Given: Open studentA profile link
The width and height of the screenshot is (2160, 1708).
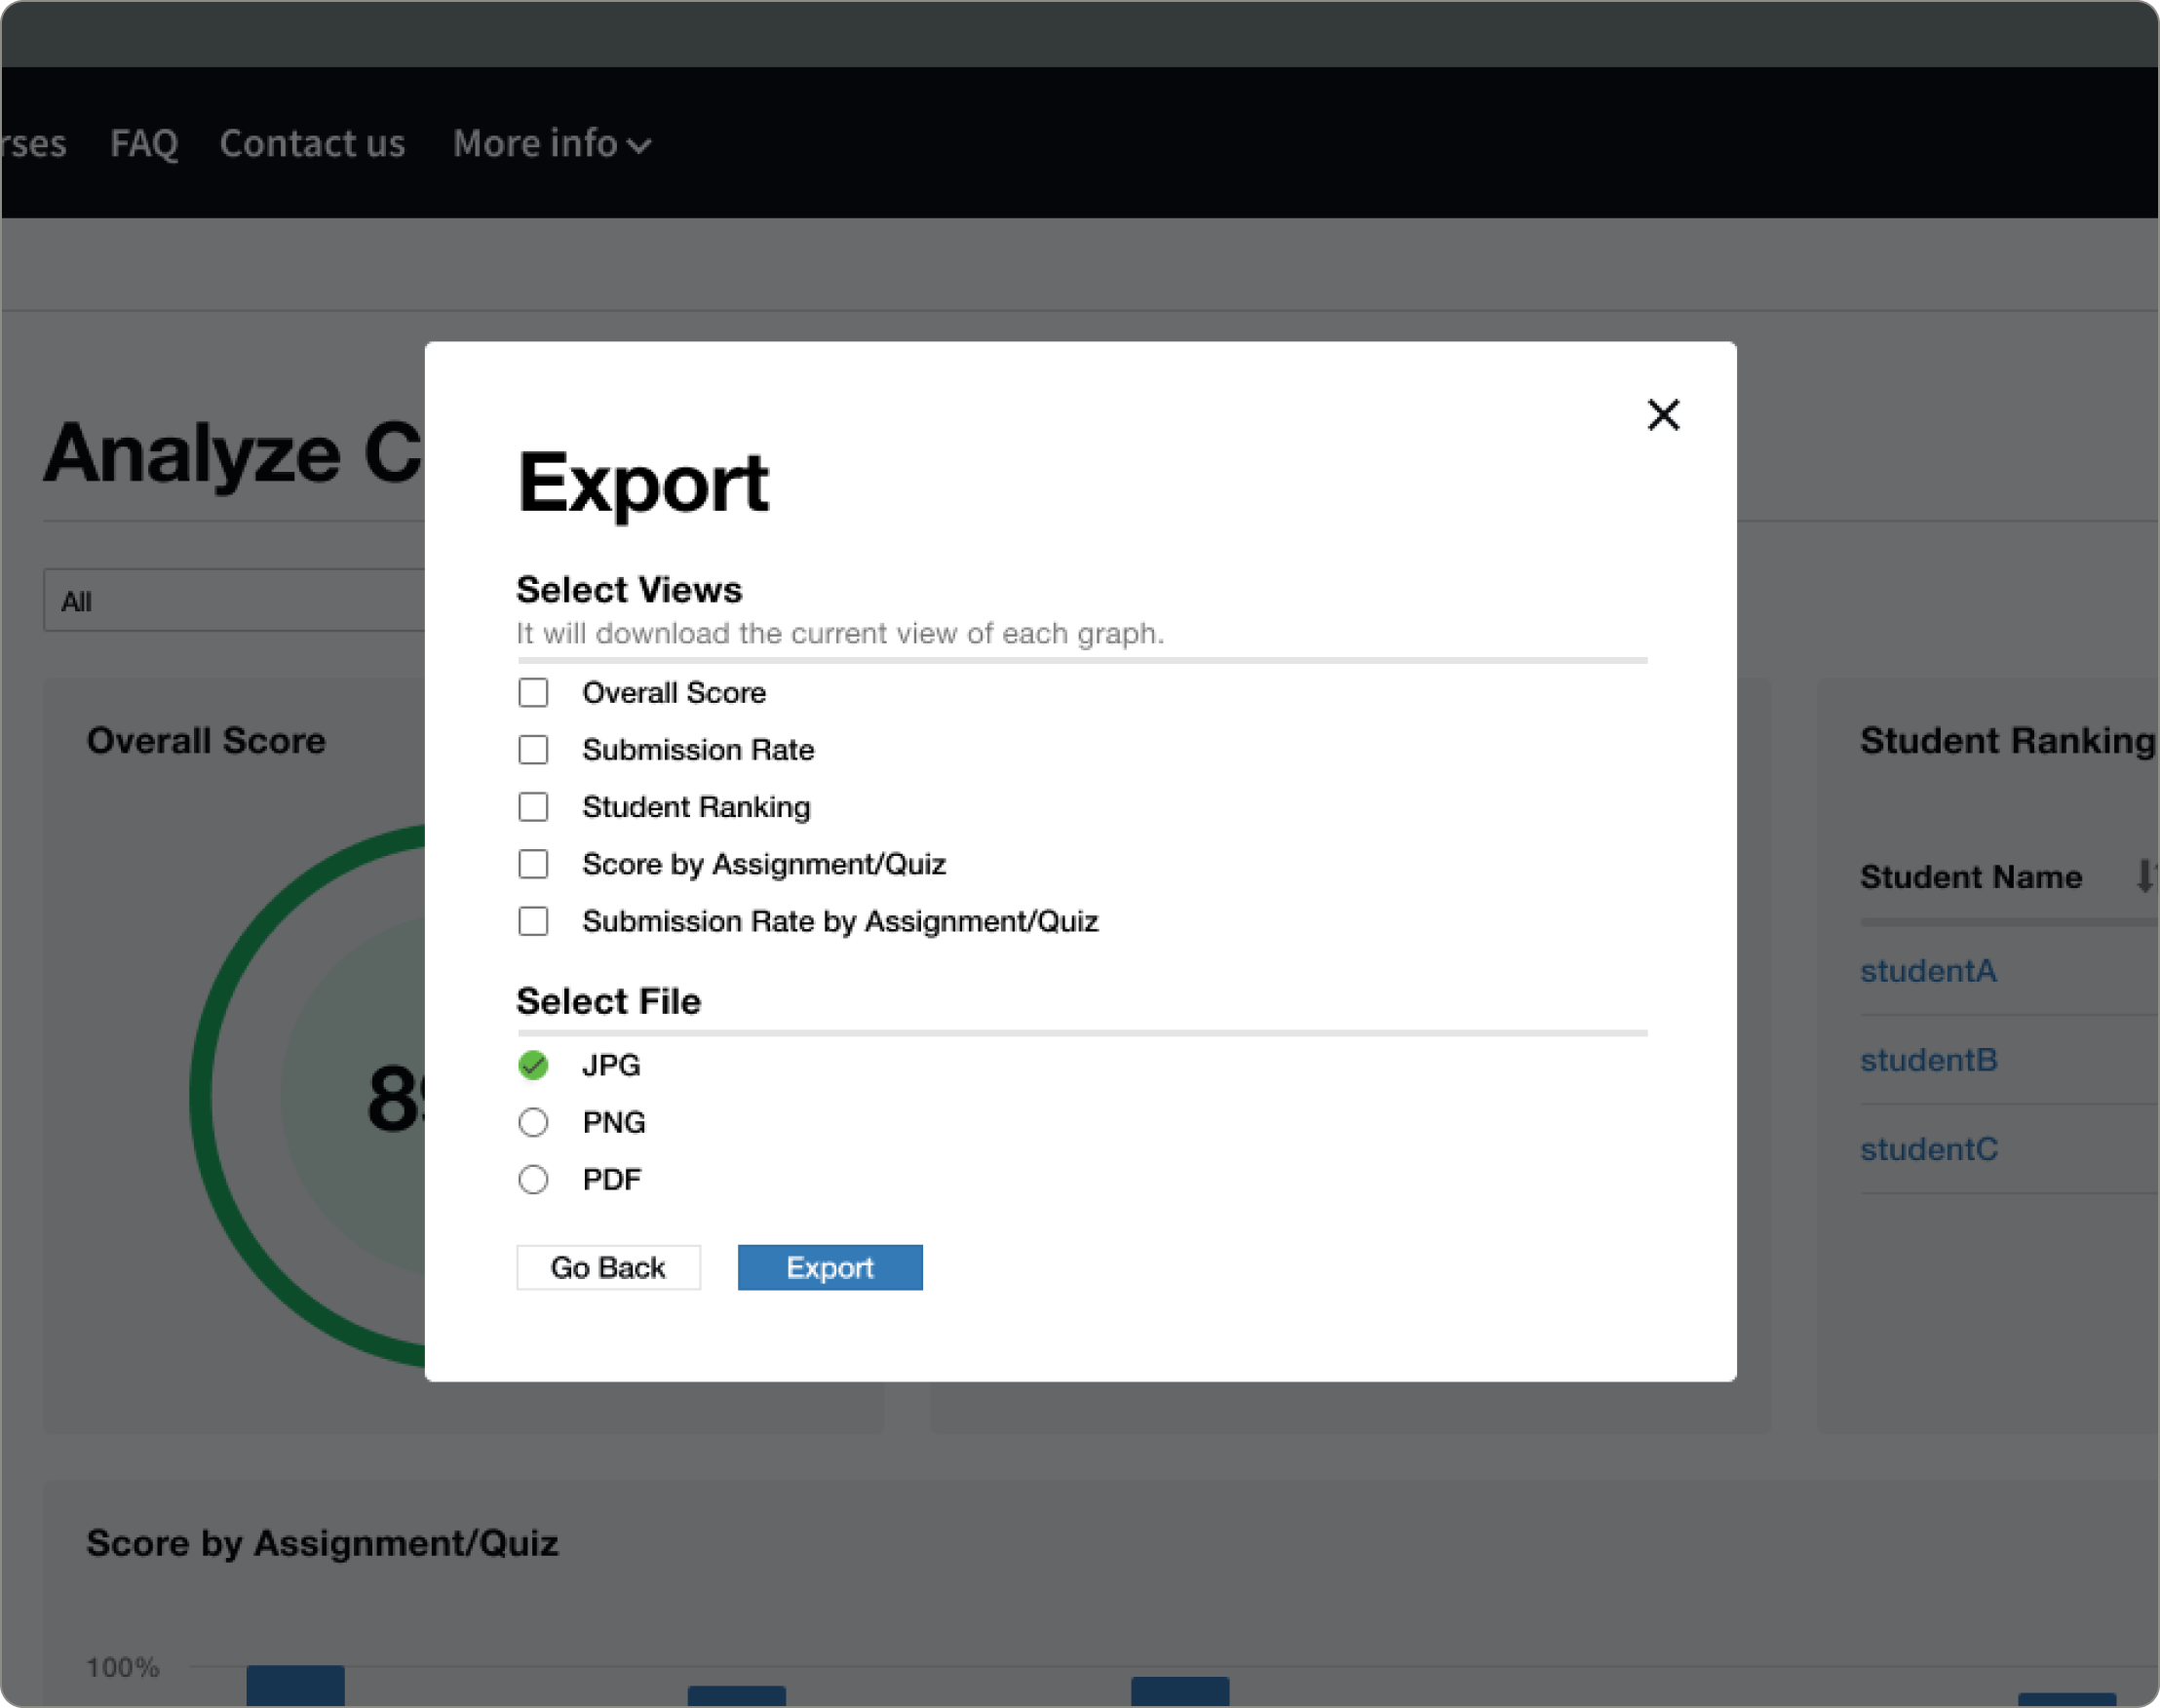Looking at the screenshot, I should (x=1928, y=970).
